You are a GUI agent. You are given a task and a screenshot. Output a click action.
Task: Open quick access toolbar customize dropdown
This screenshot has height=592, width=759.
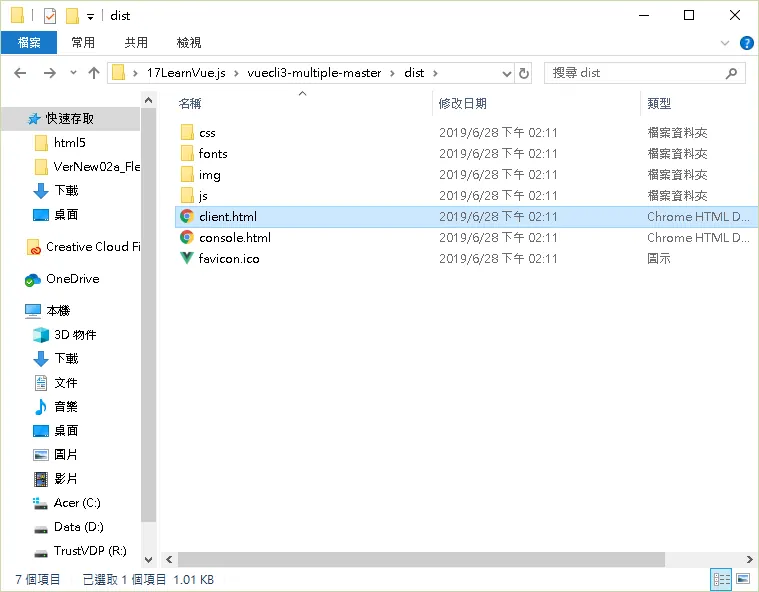(91, 17)
